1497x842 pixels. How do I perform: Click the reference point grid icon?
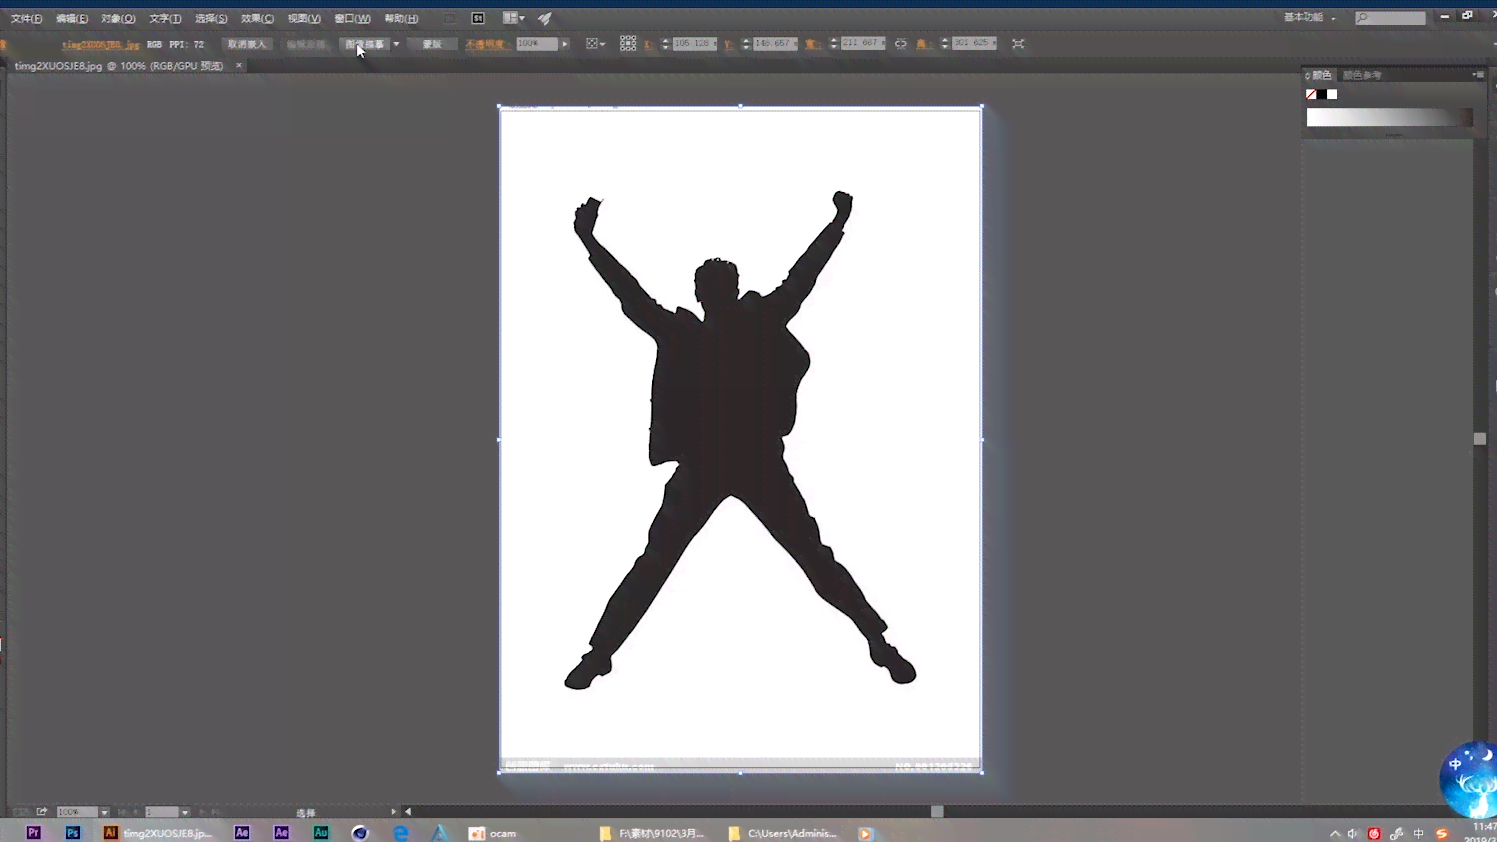click(628, 44)
